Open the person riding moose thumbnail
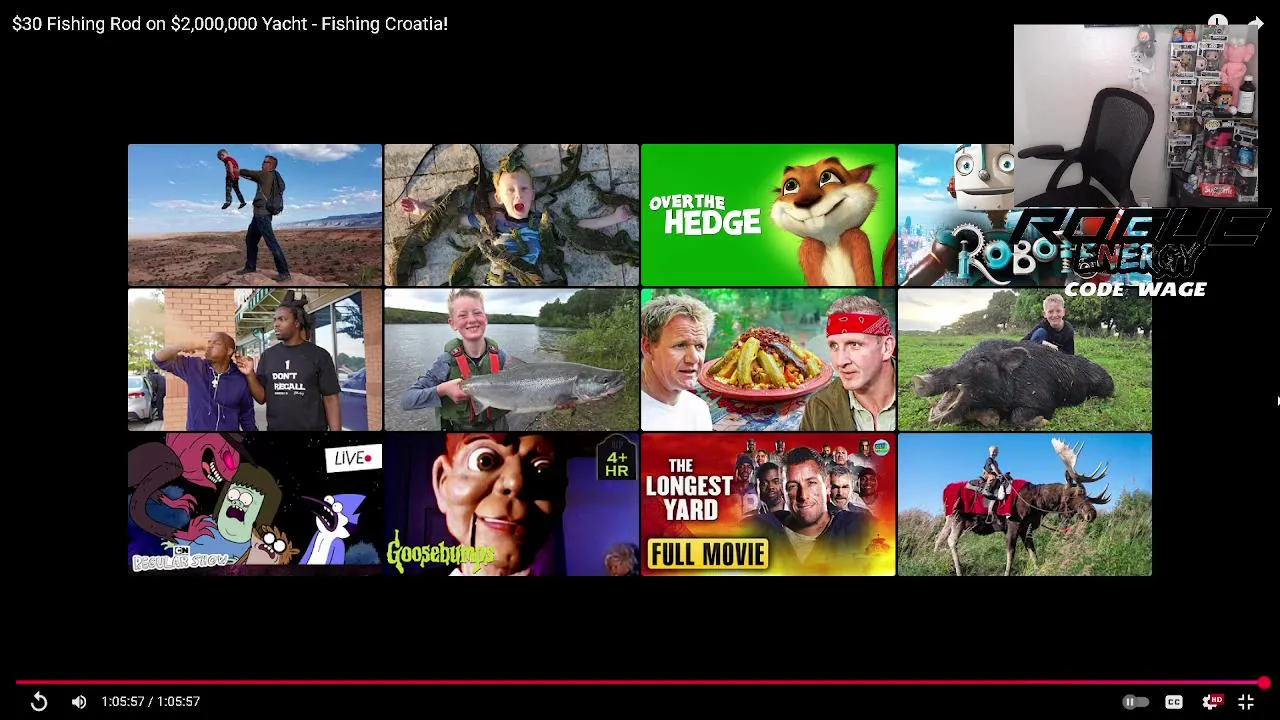The width and height of the screenshot is (1280, 720). tap(1025, 504)
